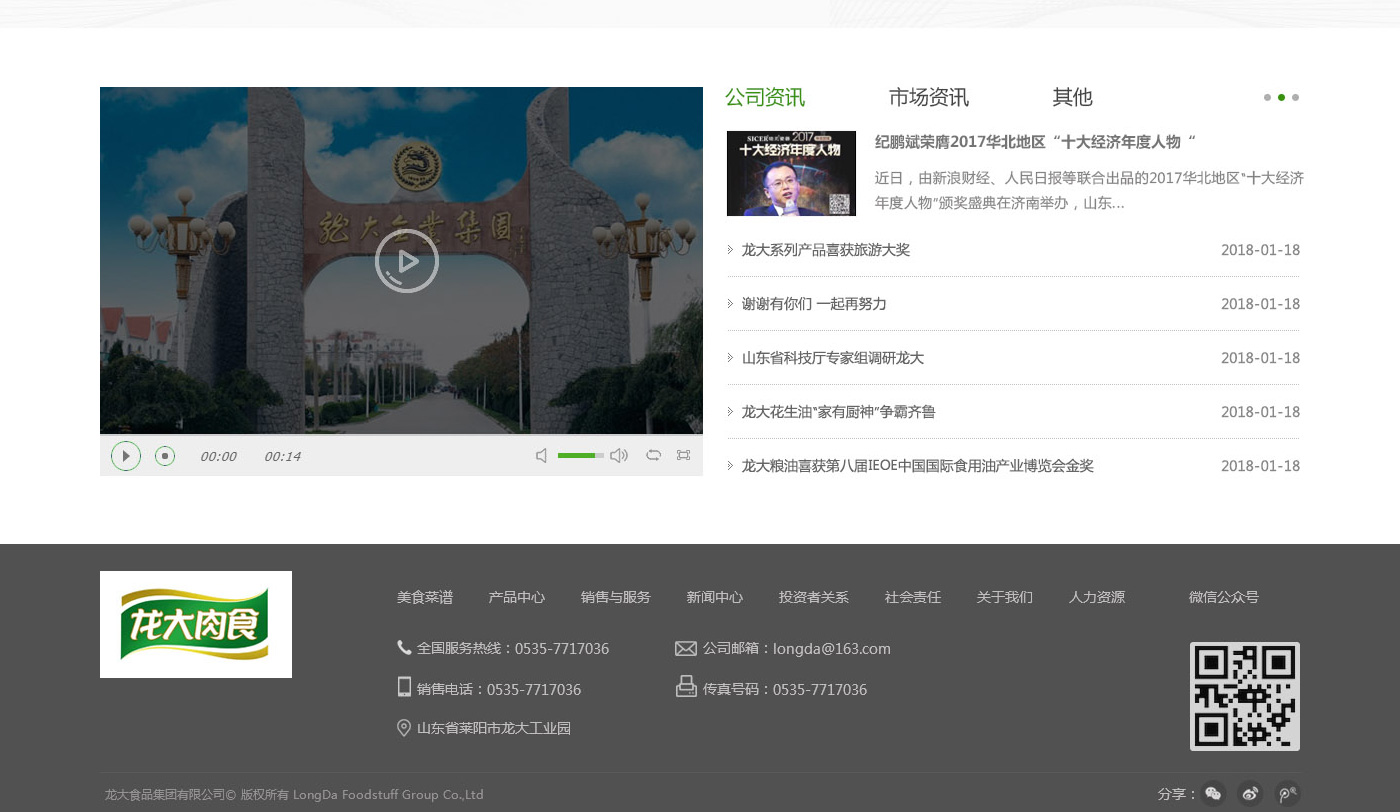The image size is (1400, 812).
Task: Open article 龙大系列产品喜获旅游大奖
Action: [825, 250]
